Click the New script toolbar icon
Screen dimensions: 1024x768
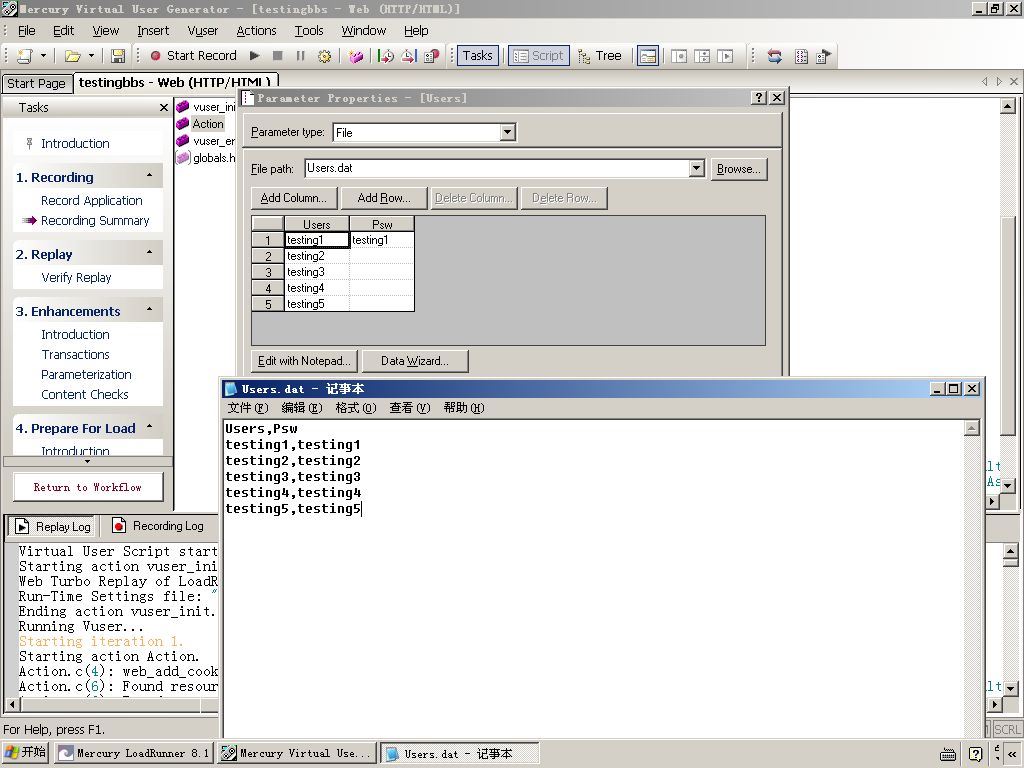pyautogui.click(x=24, y=56)
